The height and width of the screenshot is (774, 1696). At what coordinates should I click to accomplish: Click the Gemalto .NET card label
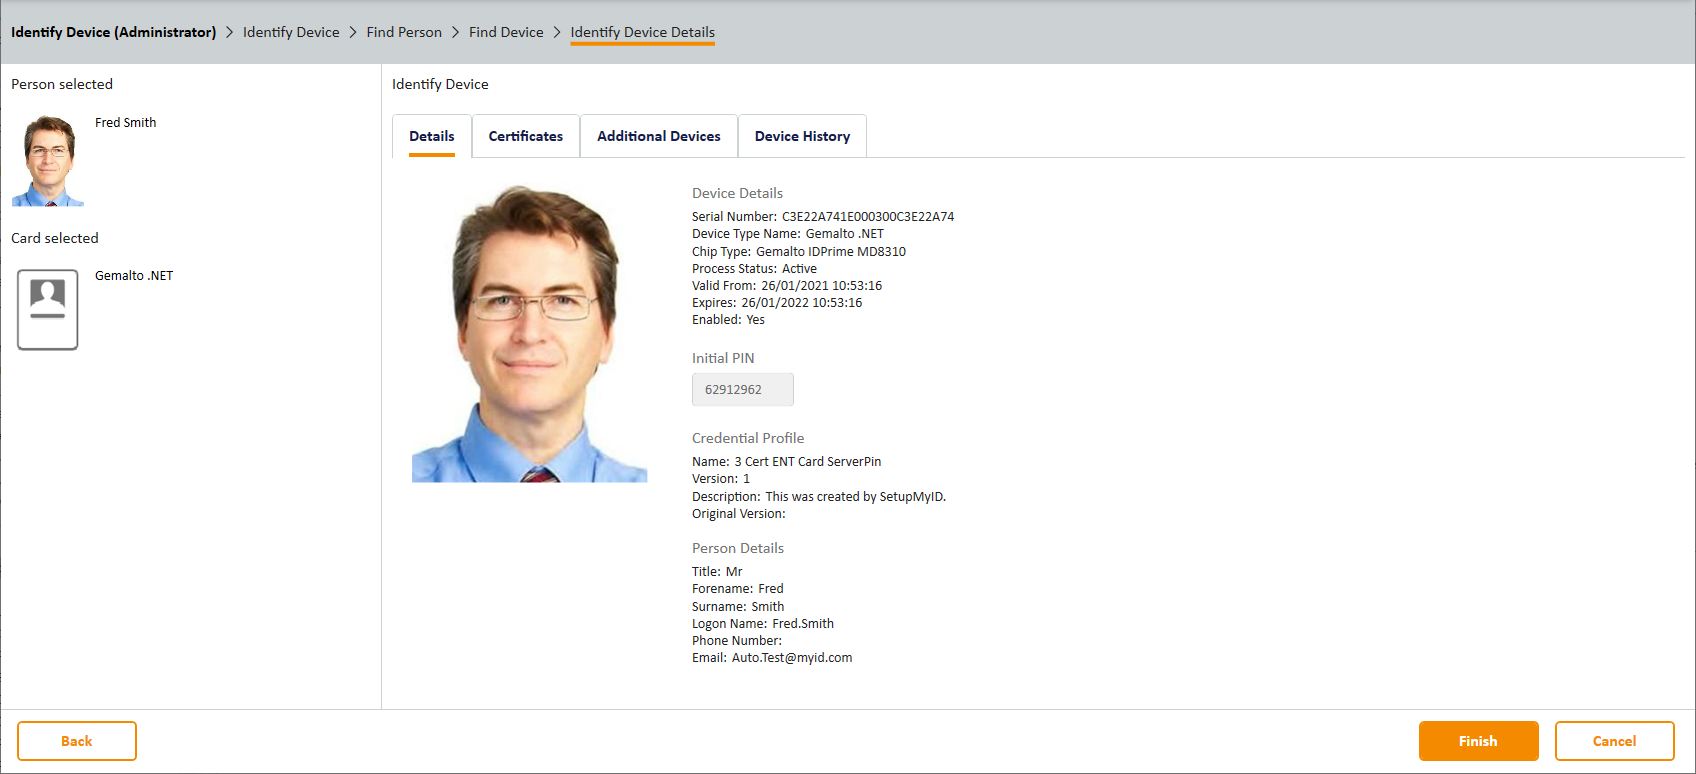point(134,276)
